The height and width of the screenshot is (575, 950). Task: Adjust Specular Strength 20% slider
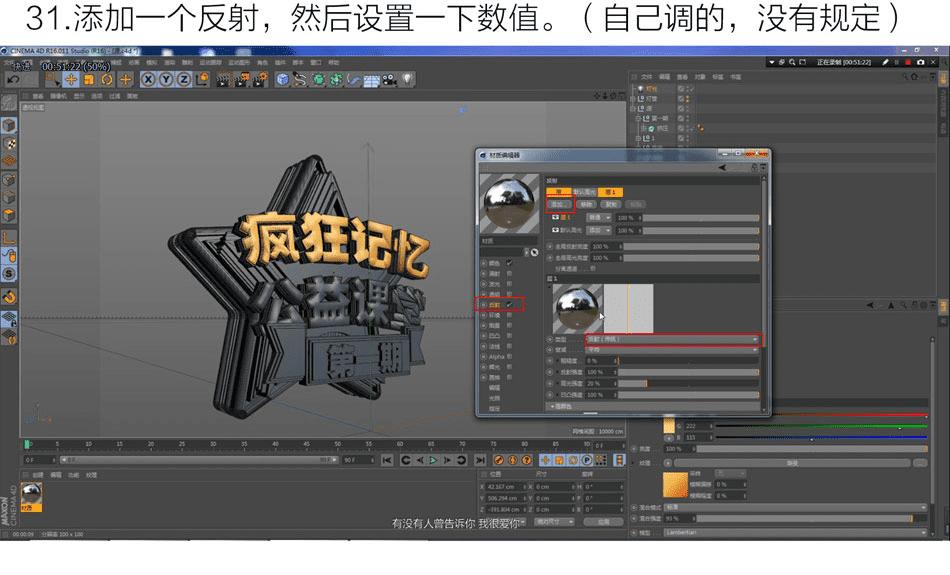[x=688, y=383]
